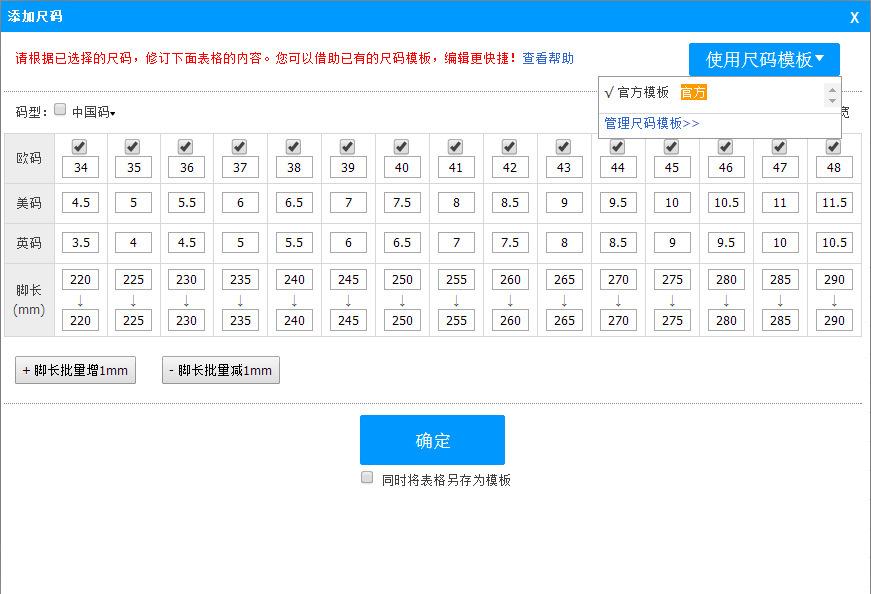Screen dimensions: 871x594
Task: Click the swap arrow icon under size 36
Action: tap(186, 300)
